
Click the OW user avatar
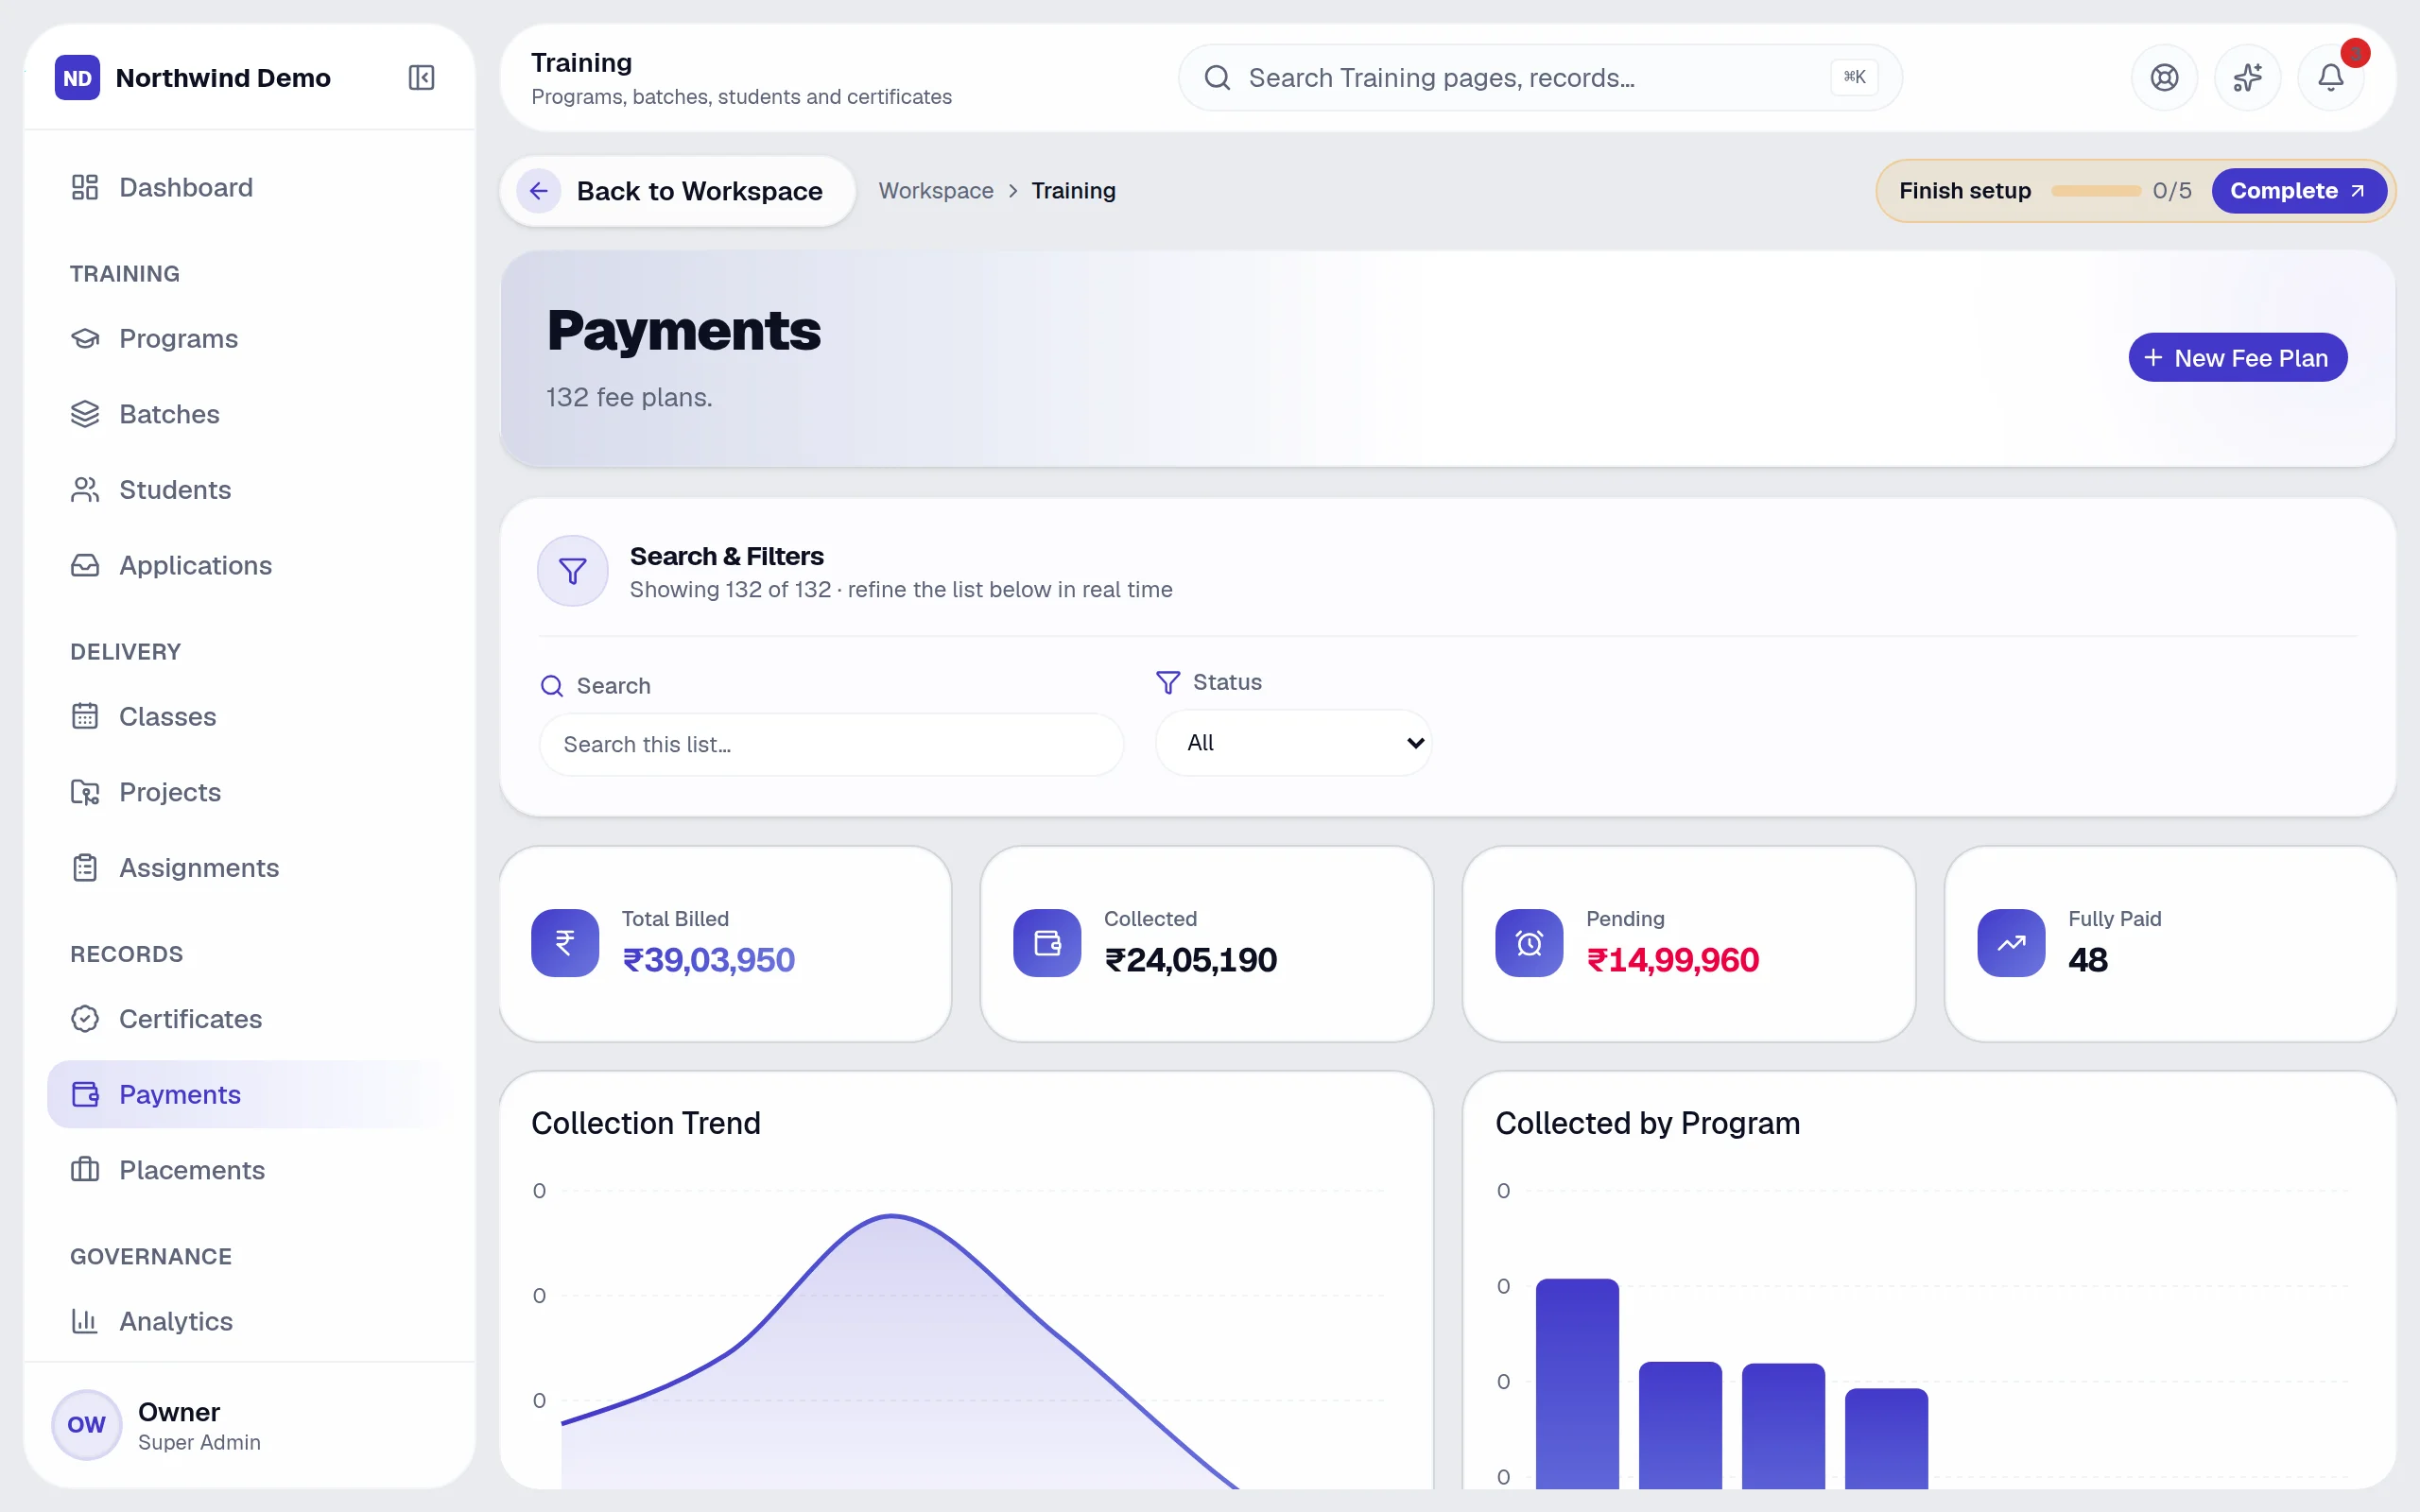(86, 1424)
